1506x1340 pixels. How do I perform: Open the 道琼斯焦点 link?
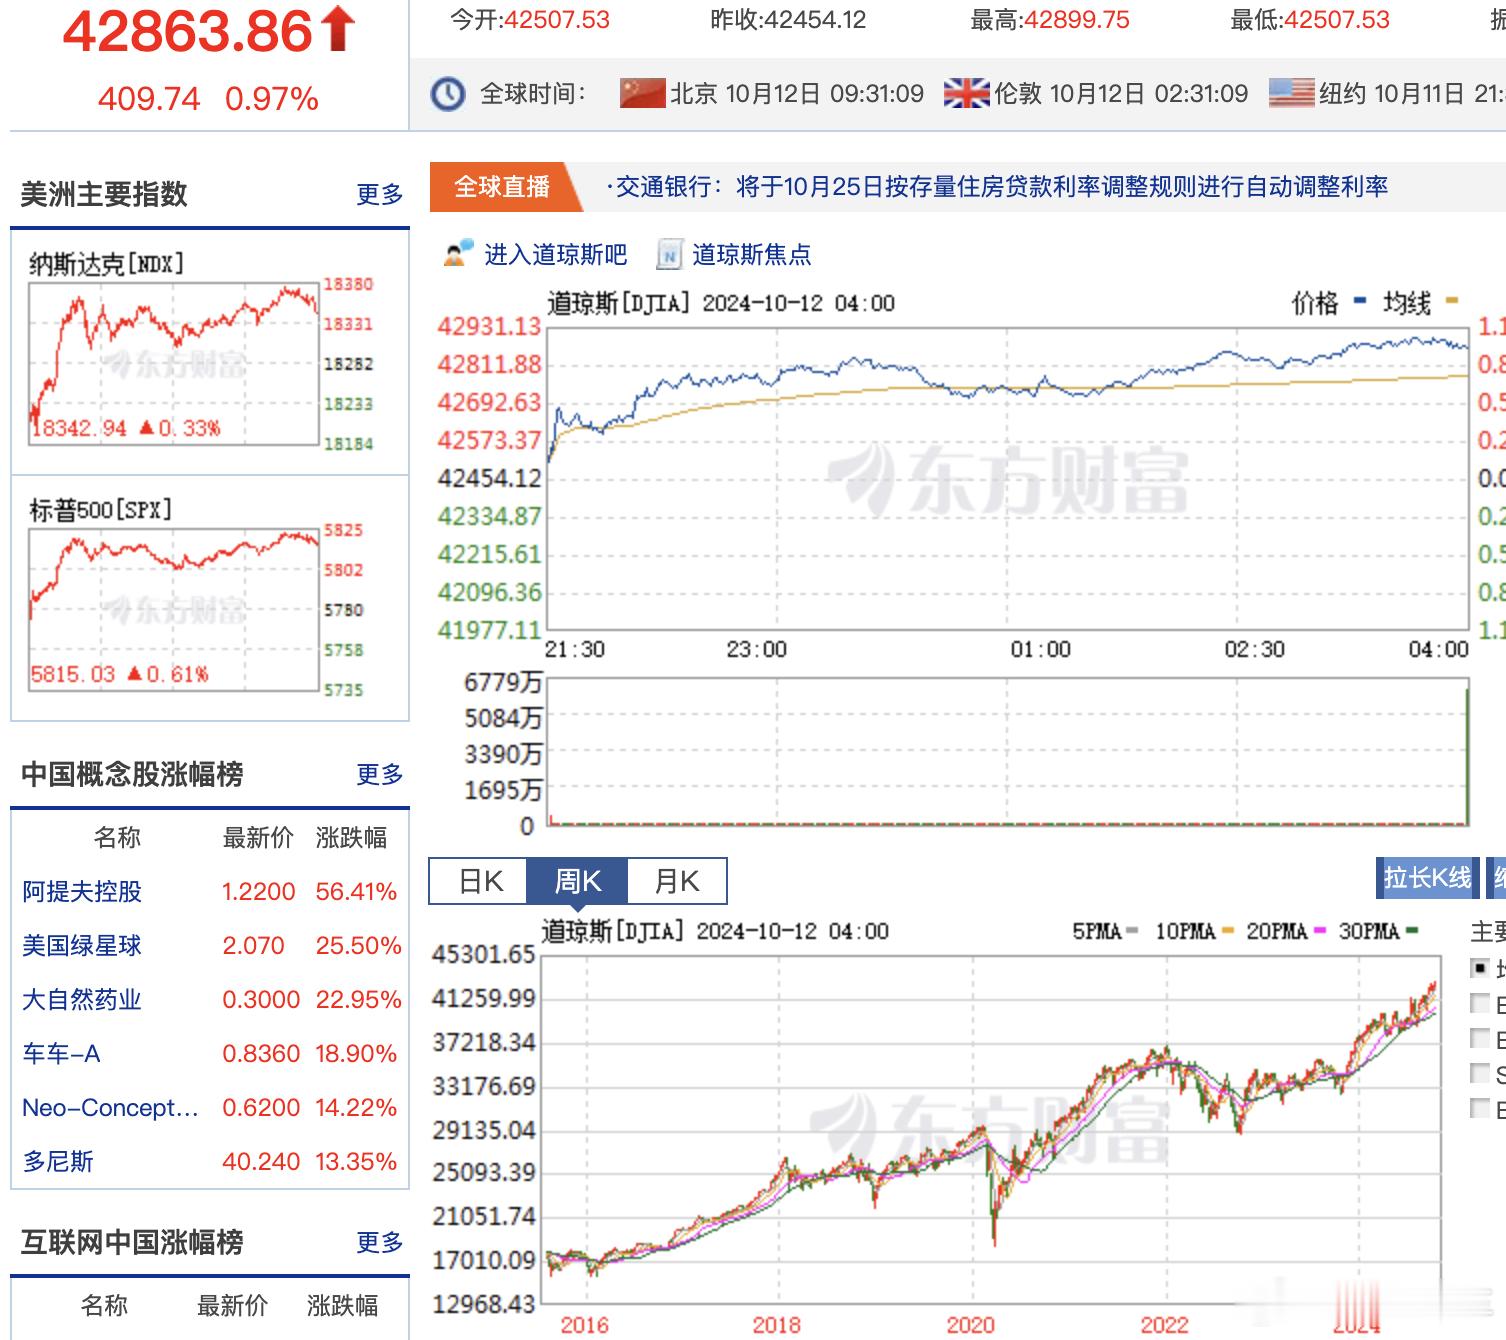point(751,255)
